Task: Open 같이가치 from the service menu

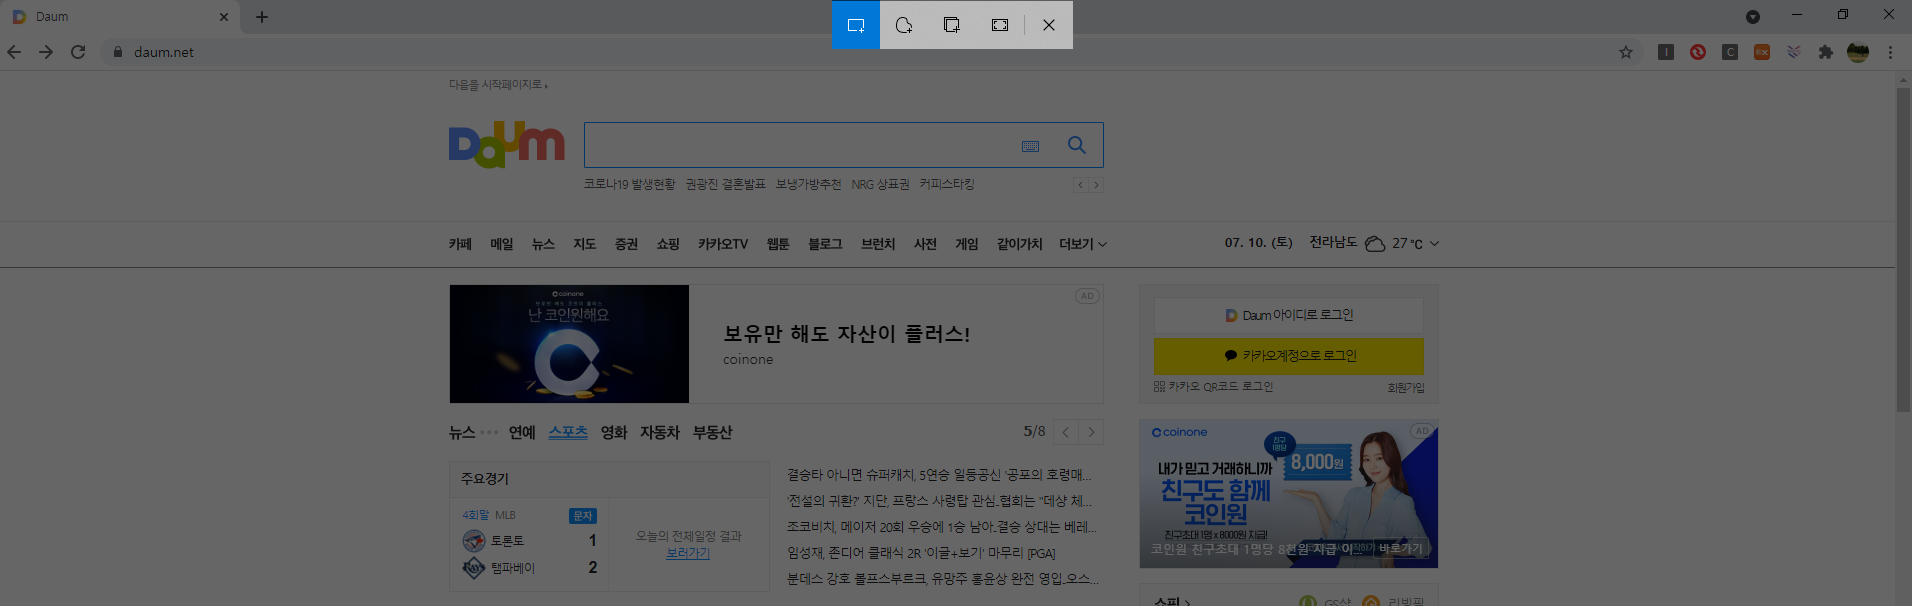Action: [1020, 244]
